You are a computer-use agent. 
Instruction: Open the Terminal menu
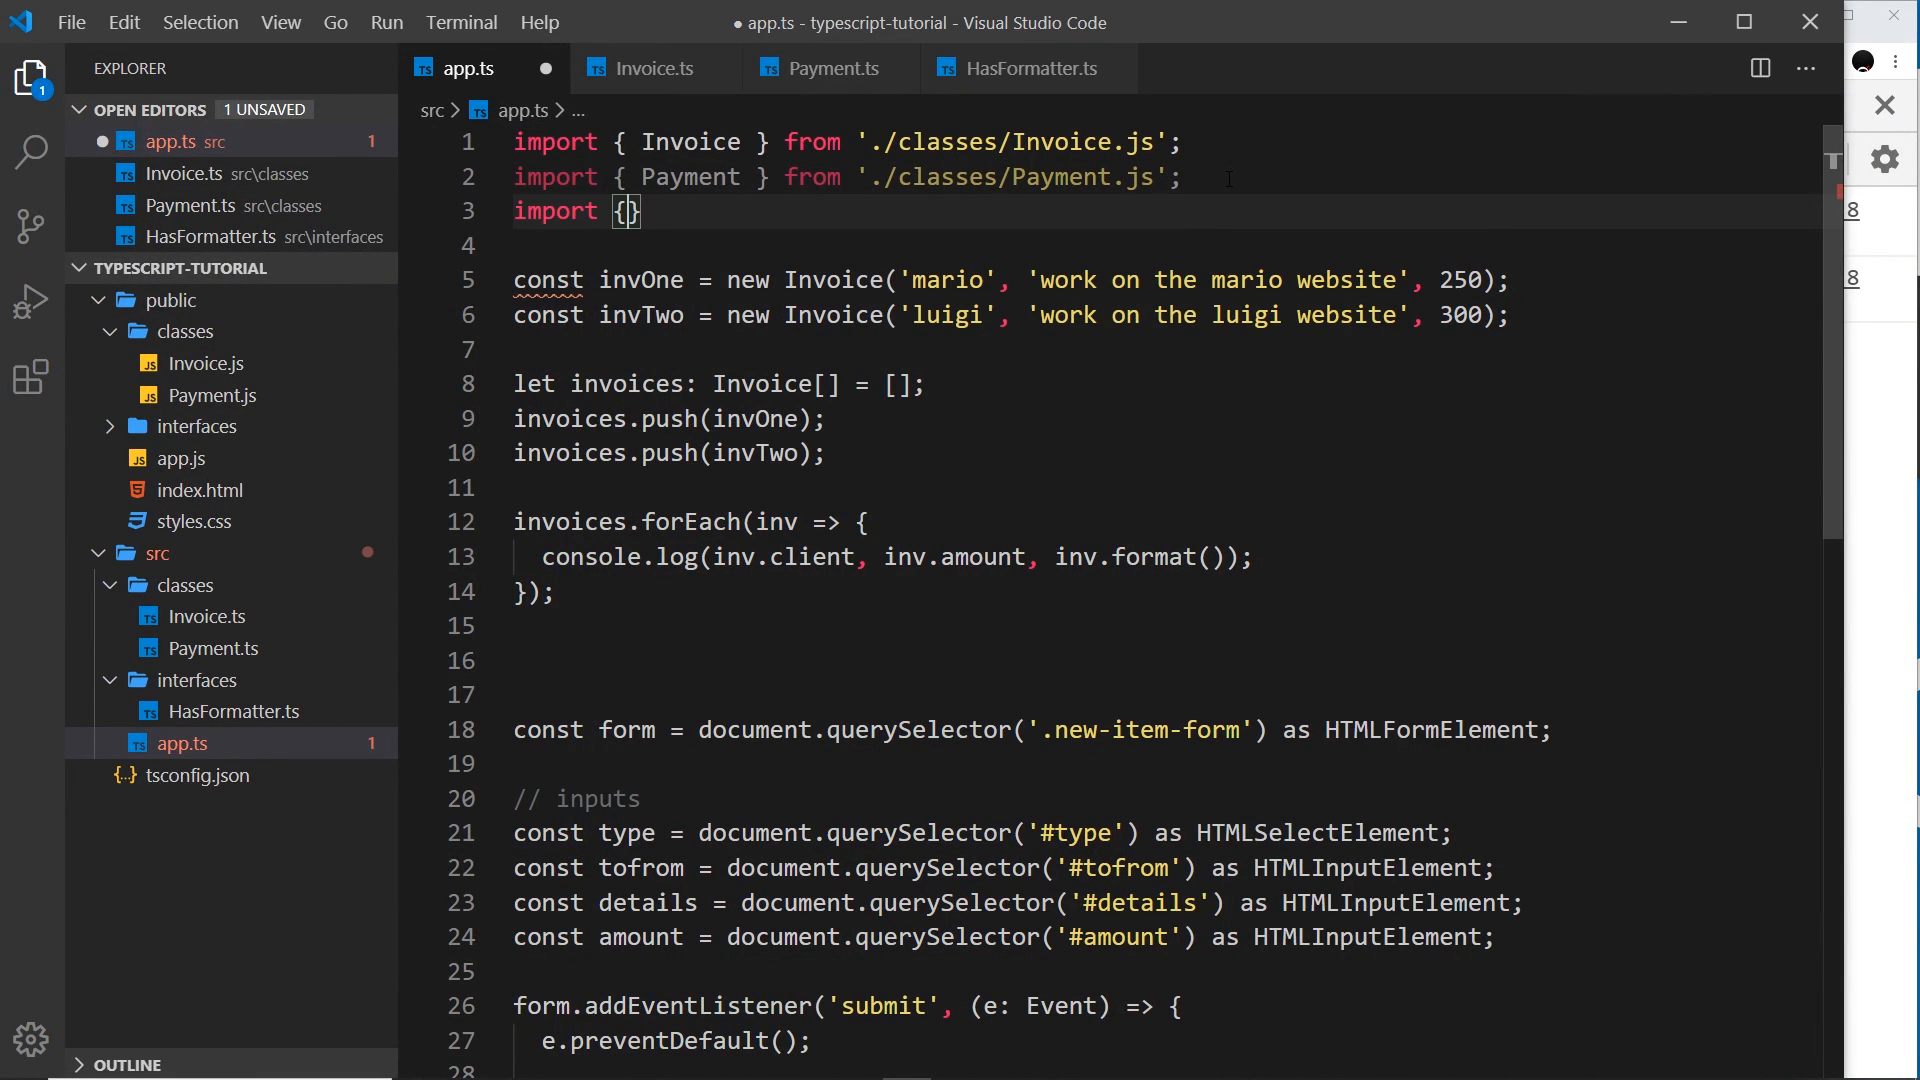click(461, 22)
